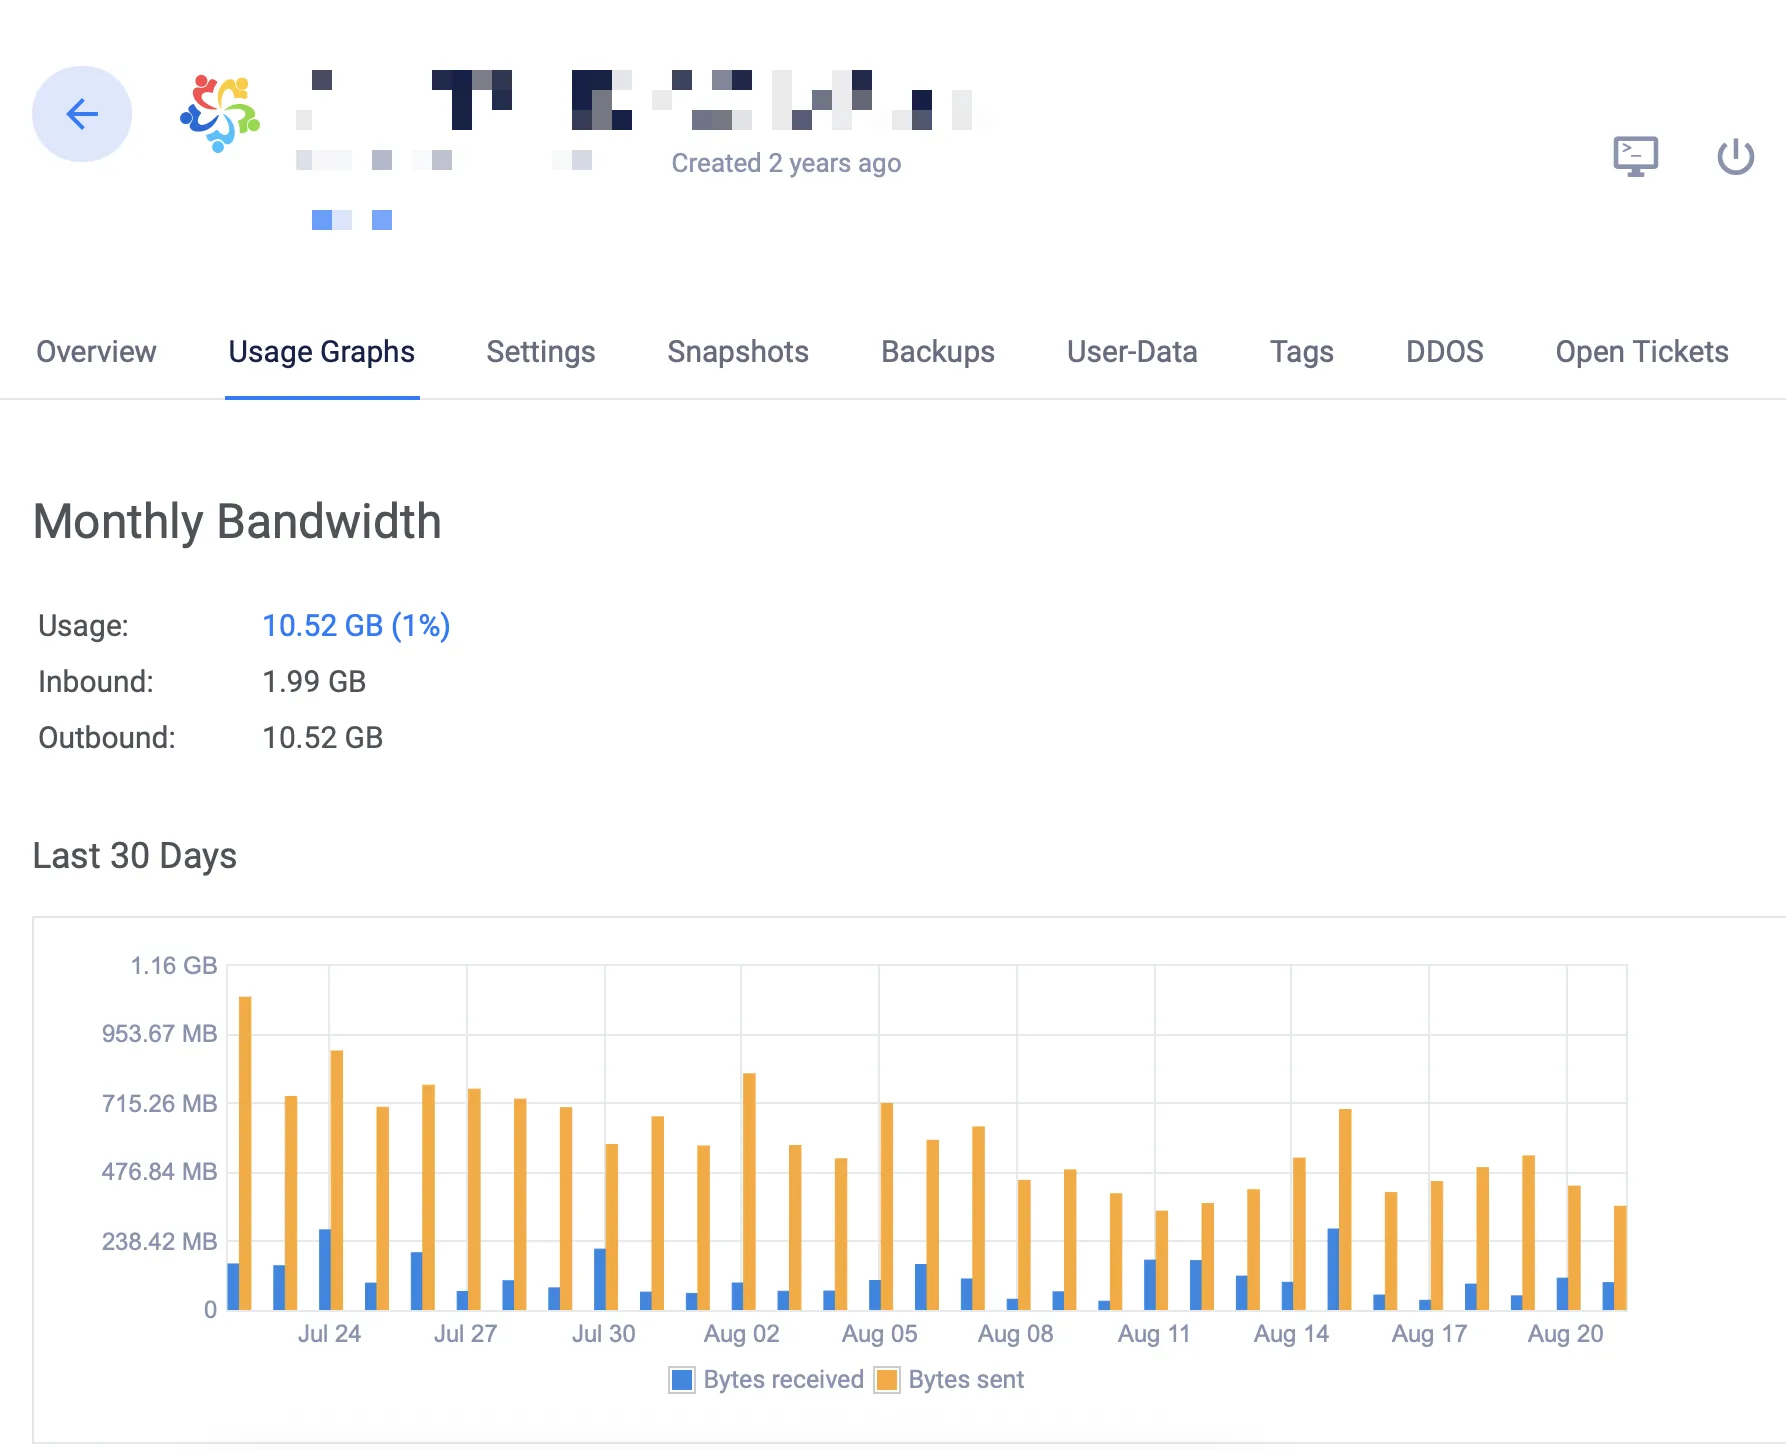This screenshot has width=1786, height=1450.
Task: Click the Aug 02 axis label
Action: coord(741,1334)
